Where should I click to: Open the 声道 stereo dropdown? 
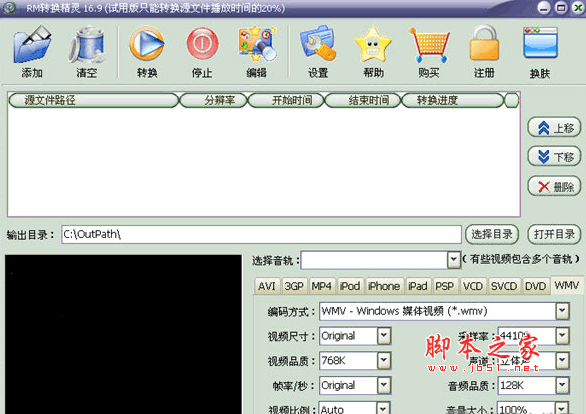pyautogui.click(x=562, y=361)
